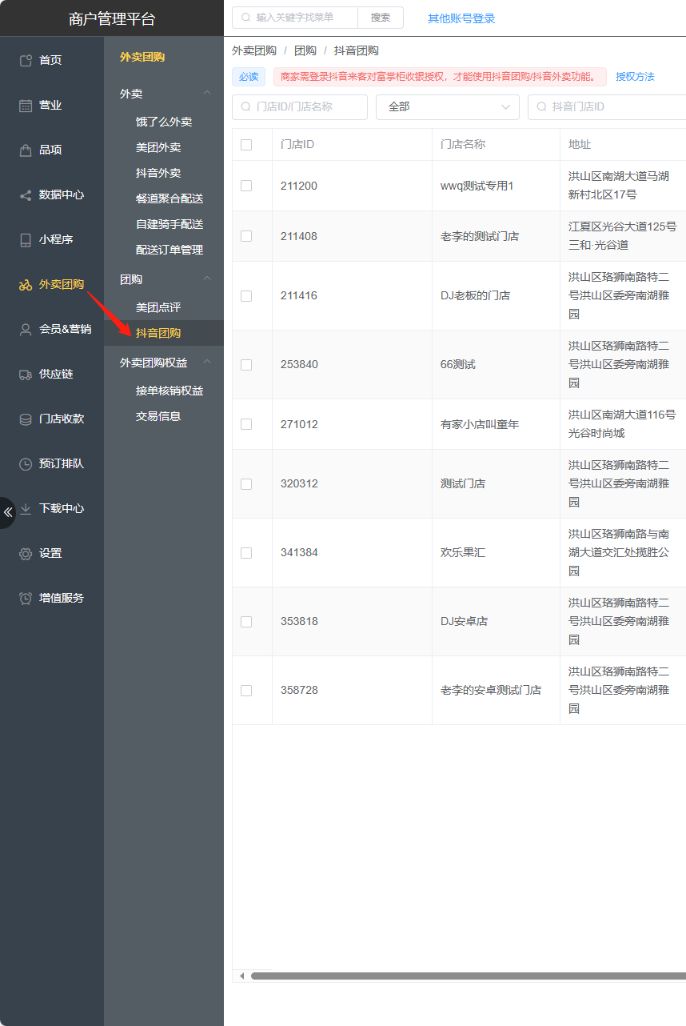Image resolution: width=686 pixels, height=1026 pixels.
Task: Open 自建骑手配送 menu item
Action: point(169,224)
